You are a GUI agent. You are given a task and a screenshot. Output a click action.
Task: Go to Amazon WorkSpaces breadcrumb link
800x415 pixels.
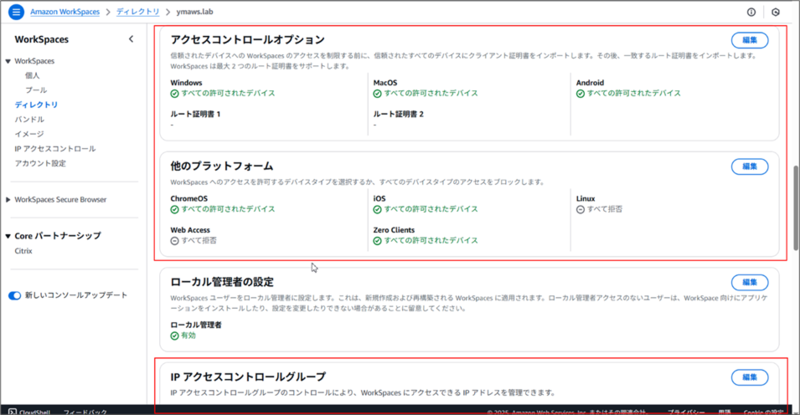65,12
